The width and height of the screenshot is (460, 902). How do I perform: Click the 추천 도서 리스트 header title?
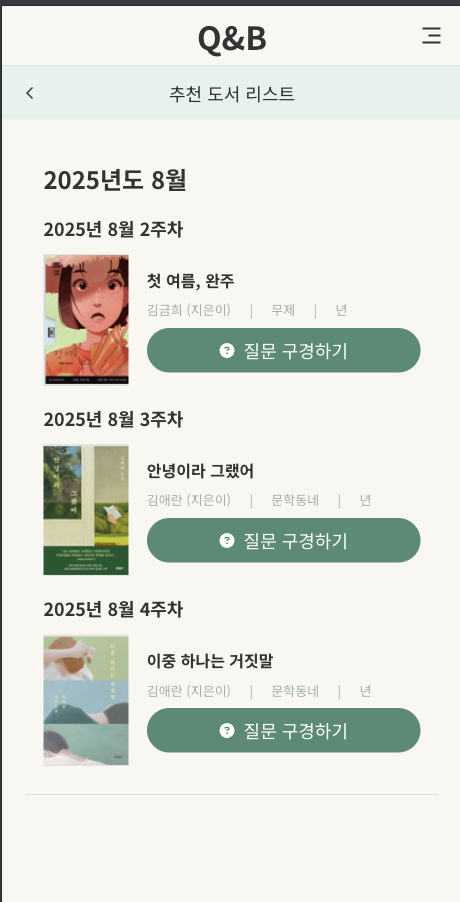pos(232,93)
